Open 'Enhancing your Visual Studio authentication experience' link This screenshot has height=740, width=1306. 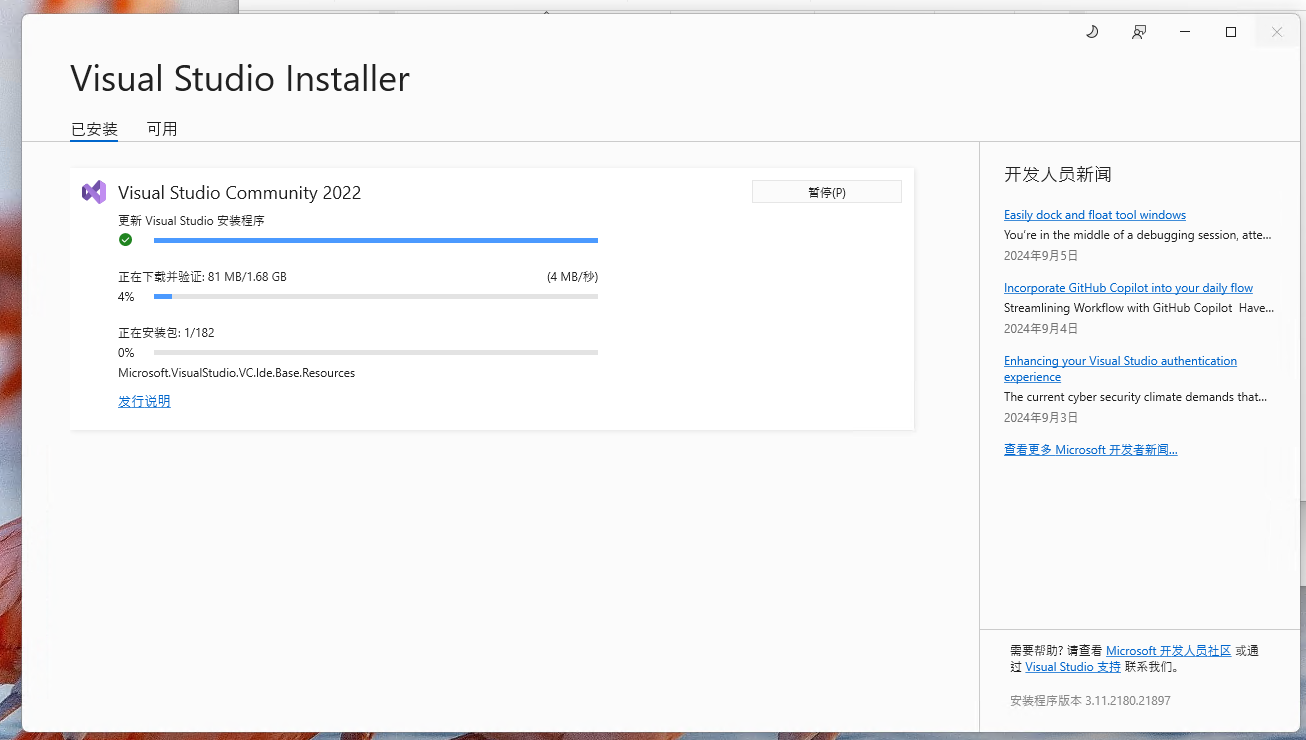pos(1120,369)
